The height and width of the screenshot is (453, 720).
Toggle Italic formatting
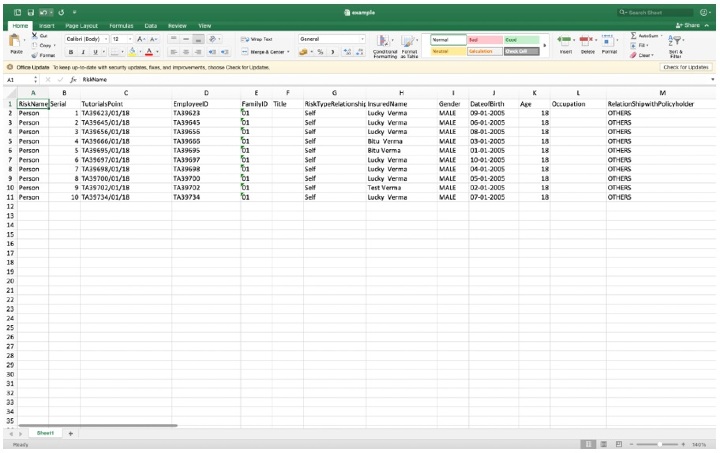click(x=83, y=52)
